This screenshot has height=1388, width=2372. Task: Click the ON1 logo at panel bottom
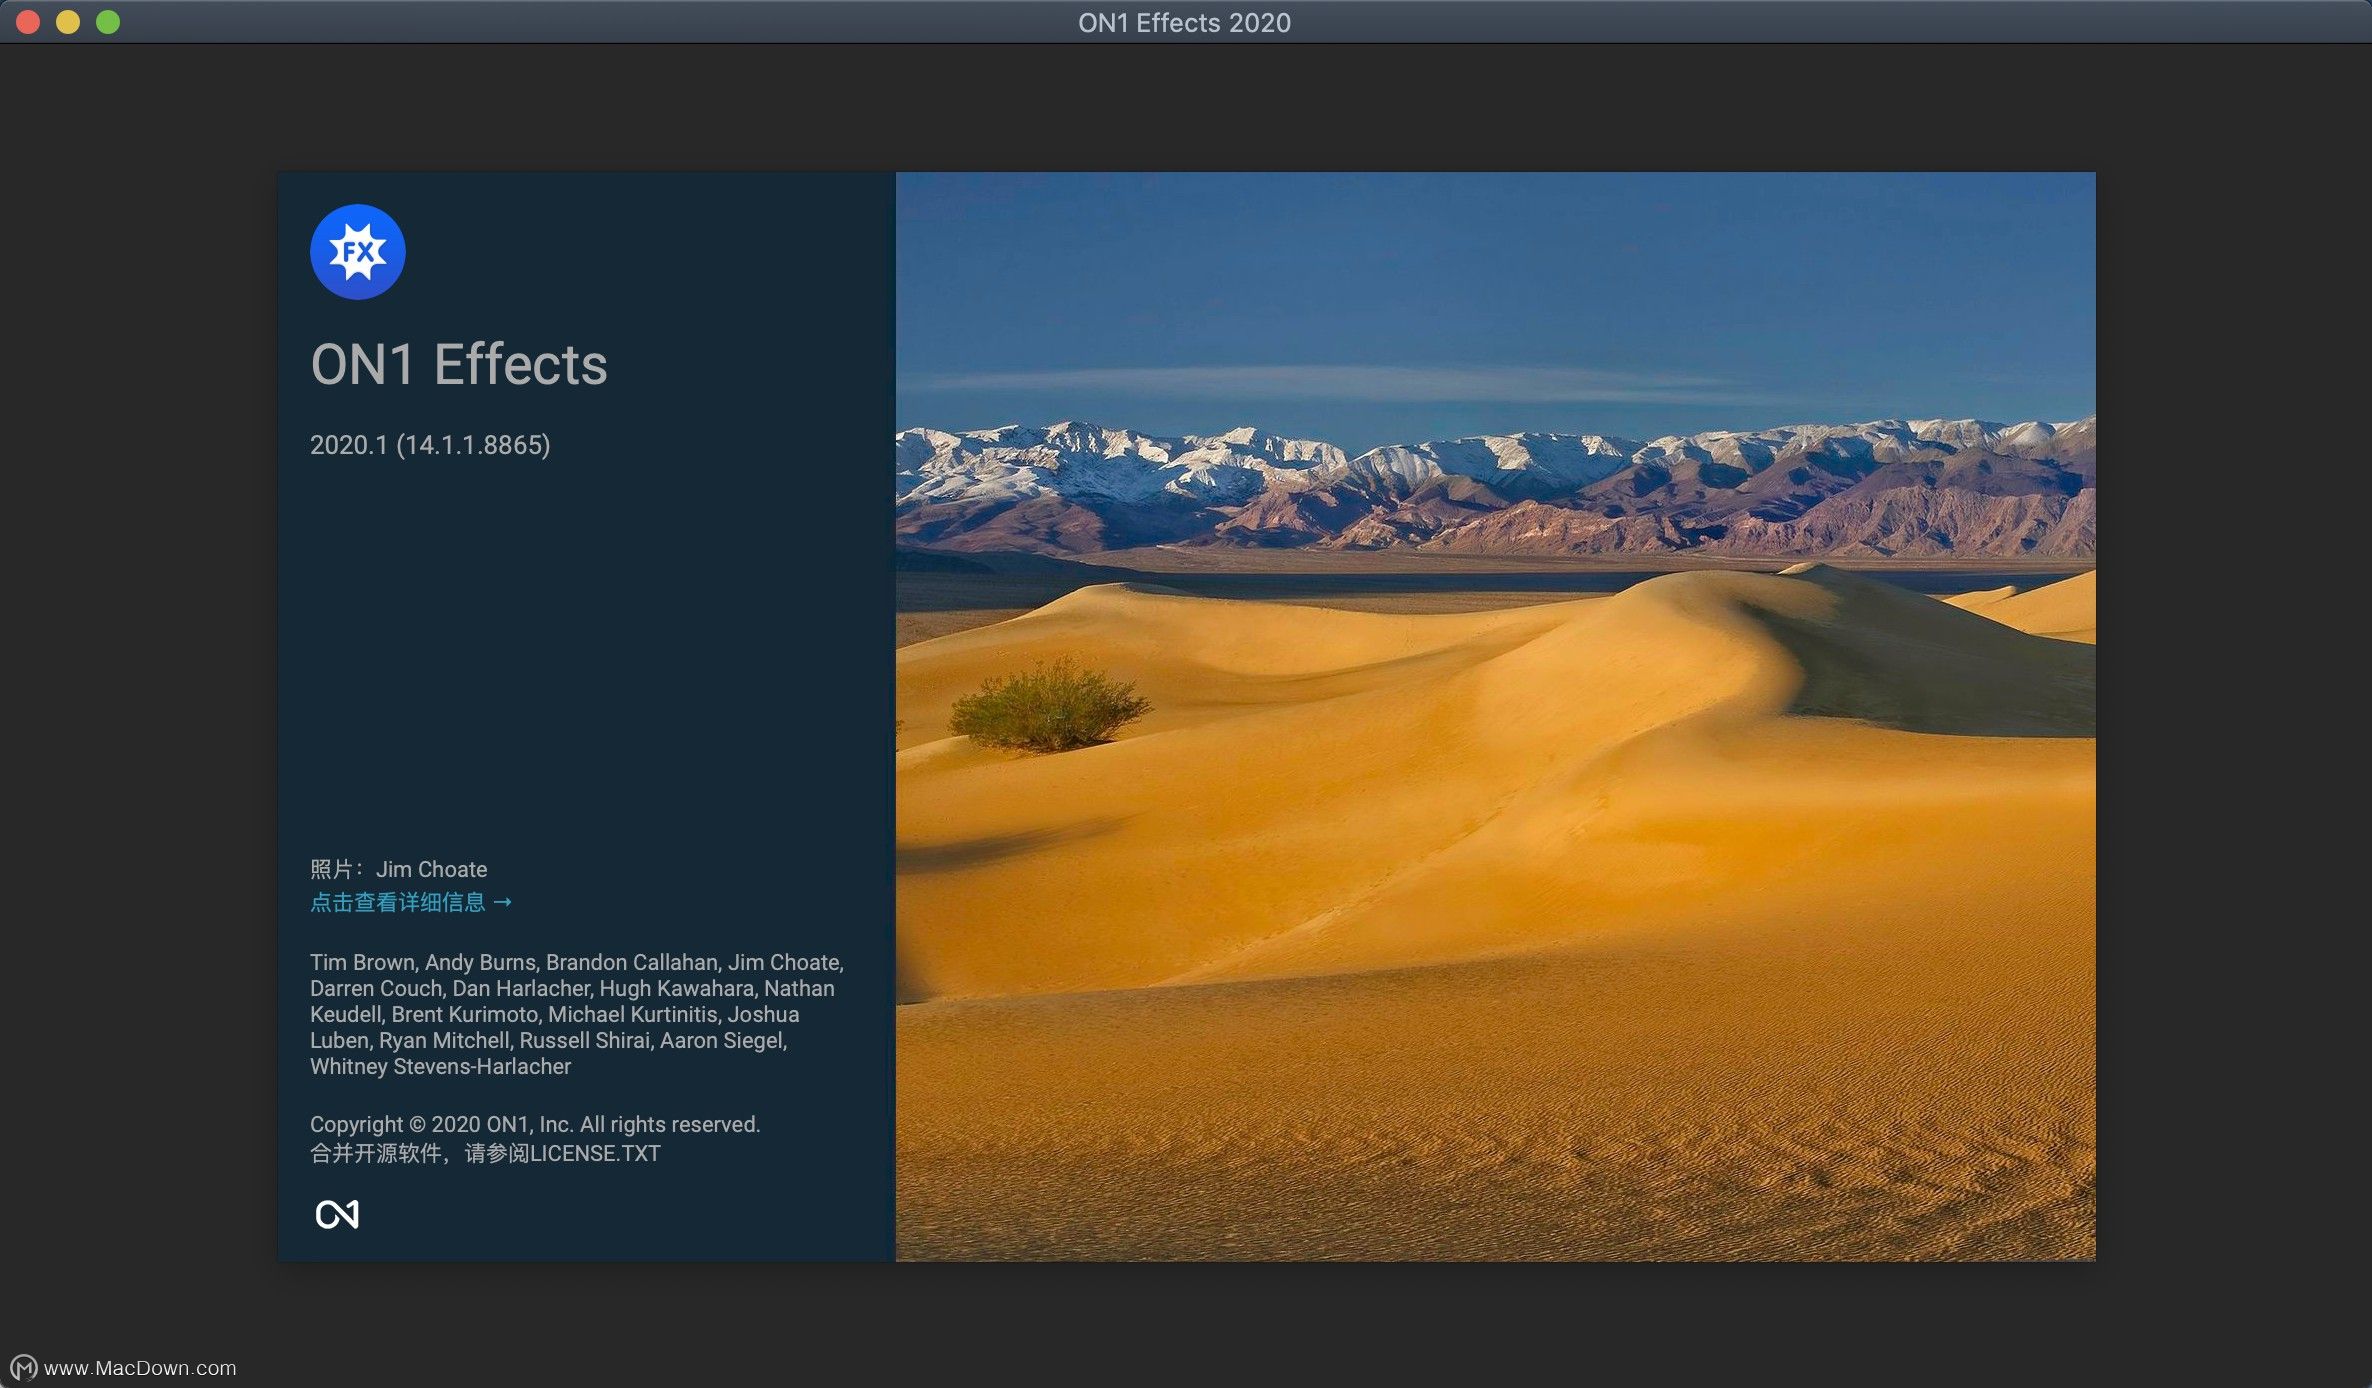tap(337, 1214)
